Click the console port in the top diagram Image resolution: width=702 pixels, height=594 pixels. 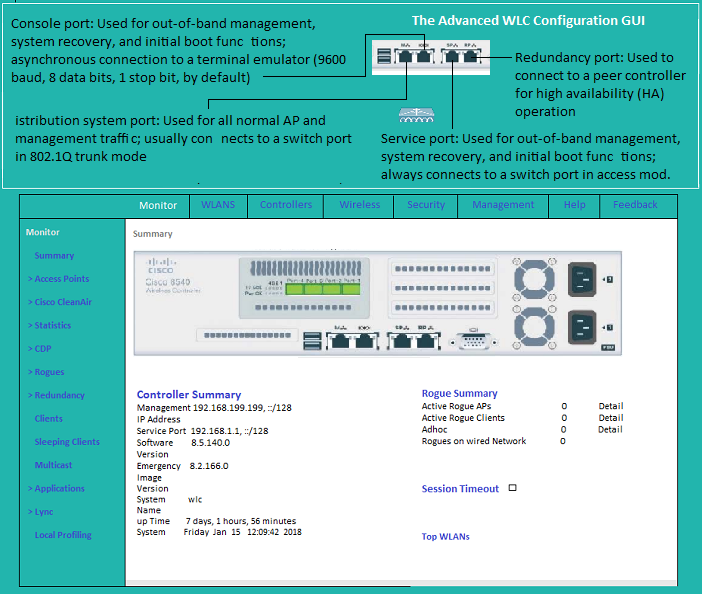423,57
